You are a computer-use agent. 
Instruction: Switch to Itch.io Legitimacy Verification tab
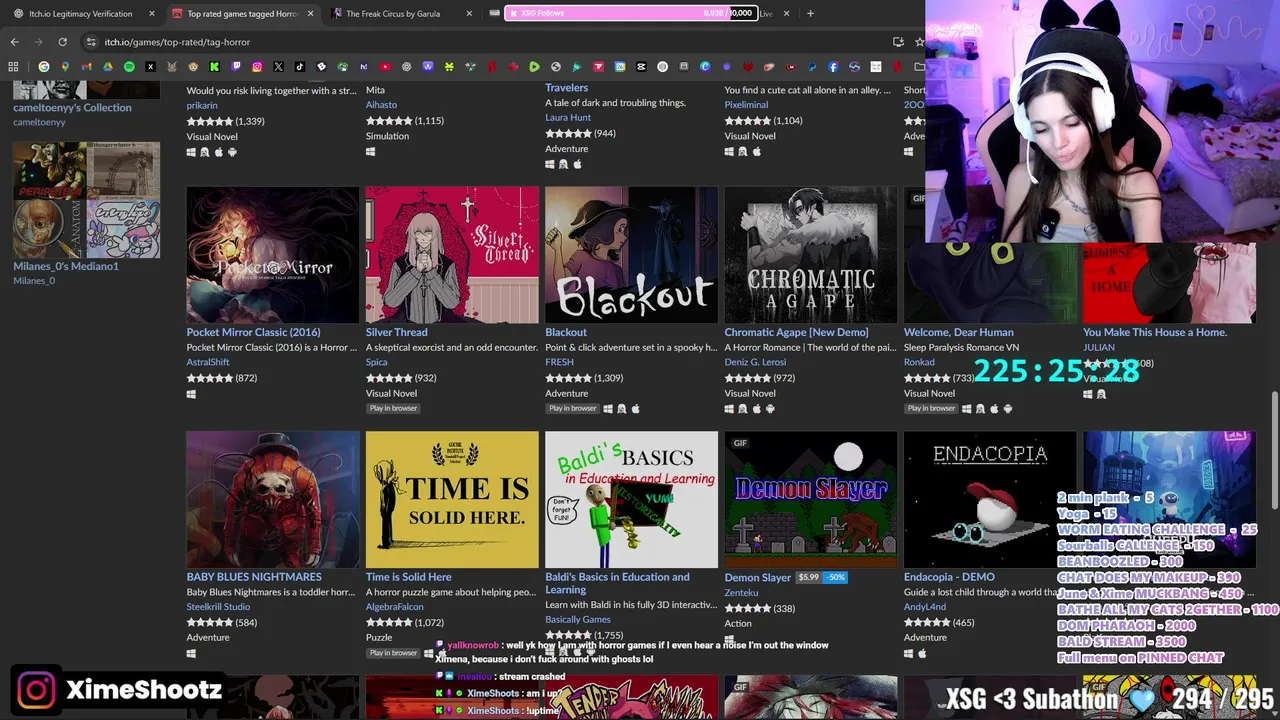[x=80, y=13]
